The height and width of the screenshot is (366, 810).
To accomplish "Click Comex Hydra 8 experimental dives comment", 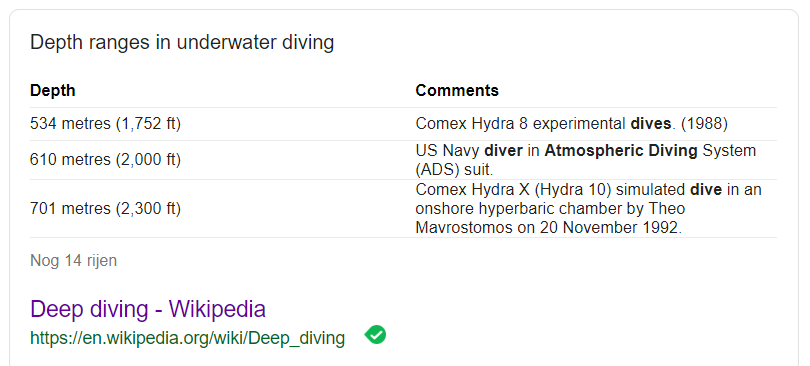I will click(572, 124).
